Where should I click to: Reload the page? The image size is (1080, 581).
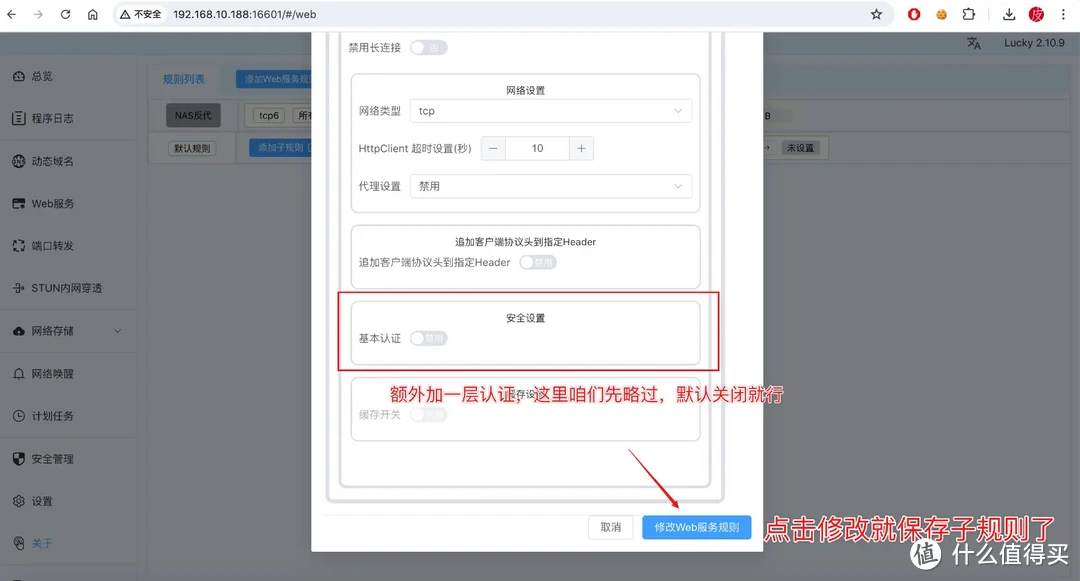pyautogui.click(x=65, y=14)
